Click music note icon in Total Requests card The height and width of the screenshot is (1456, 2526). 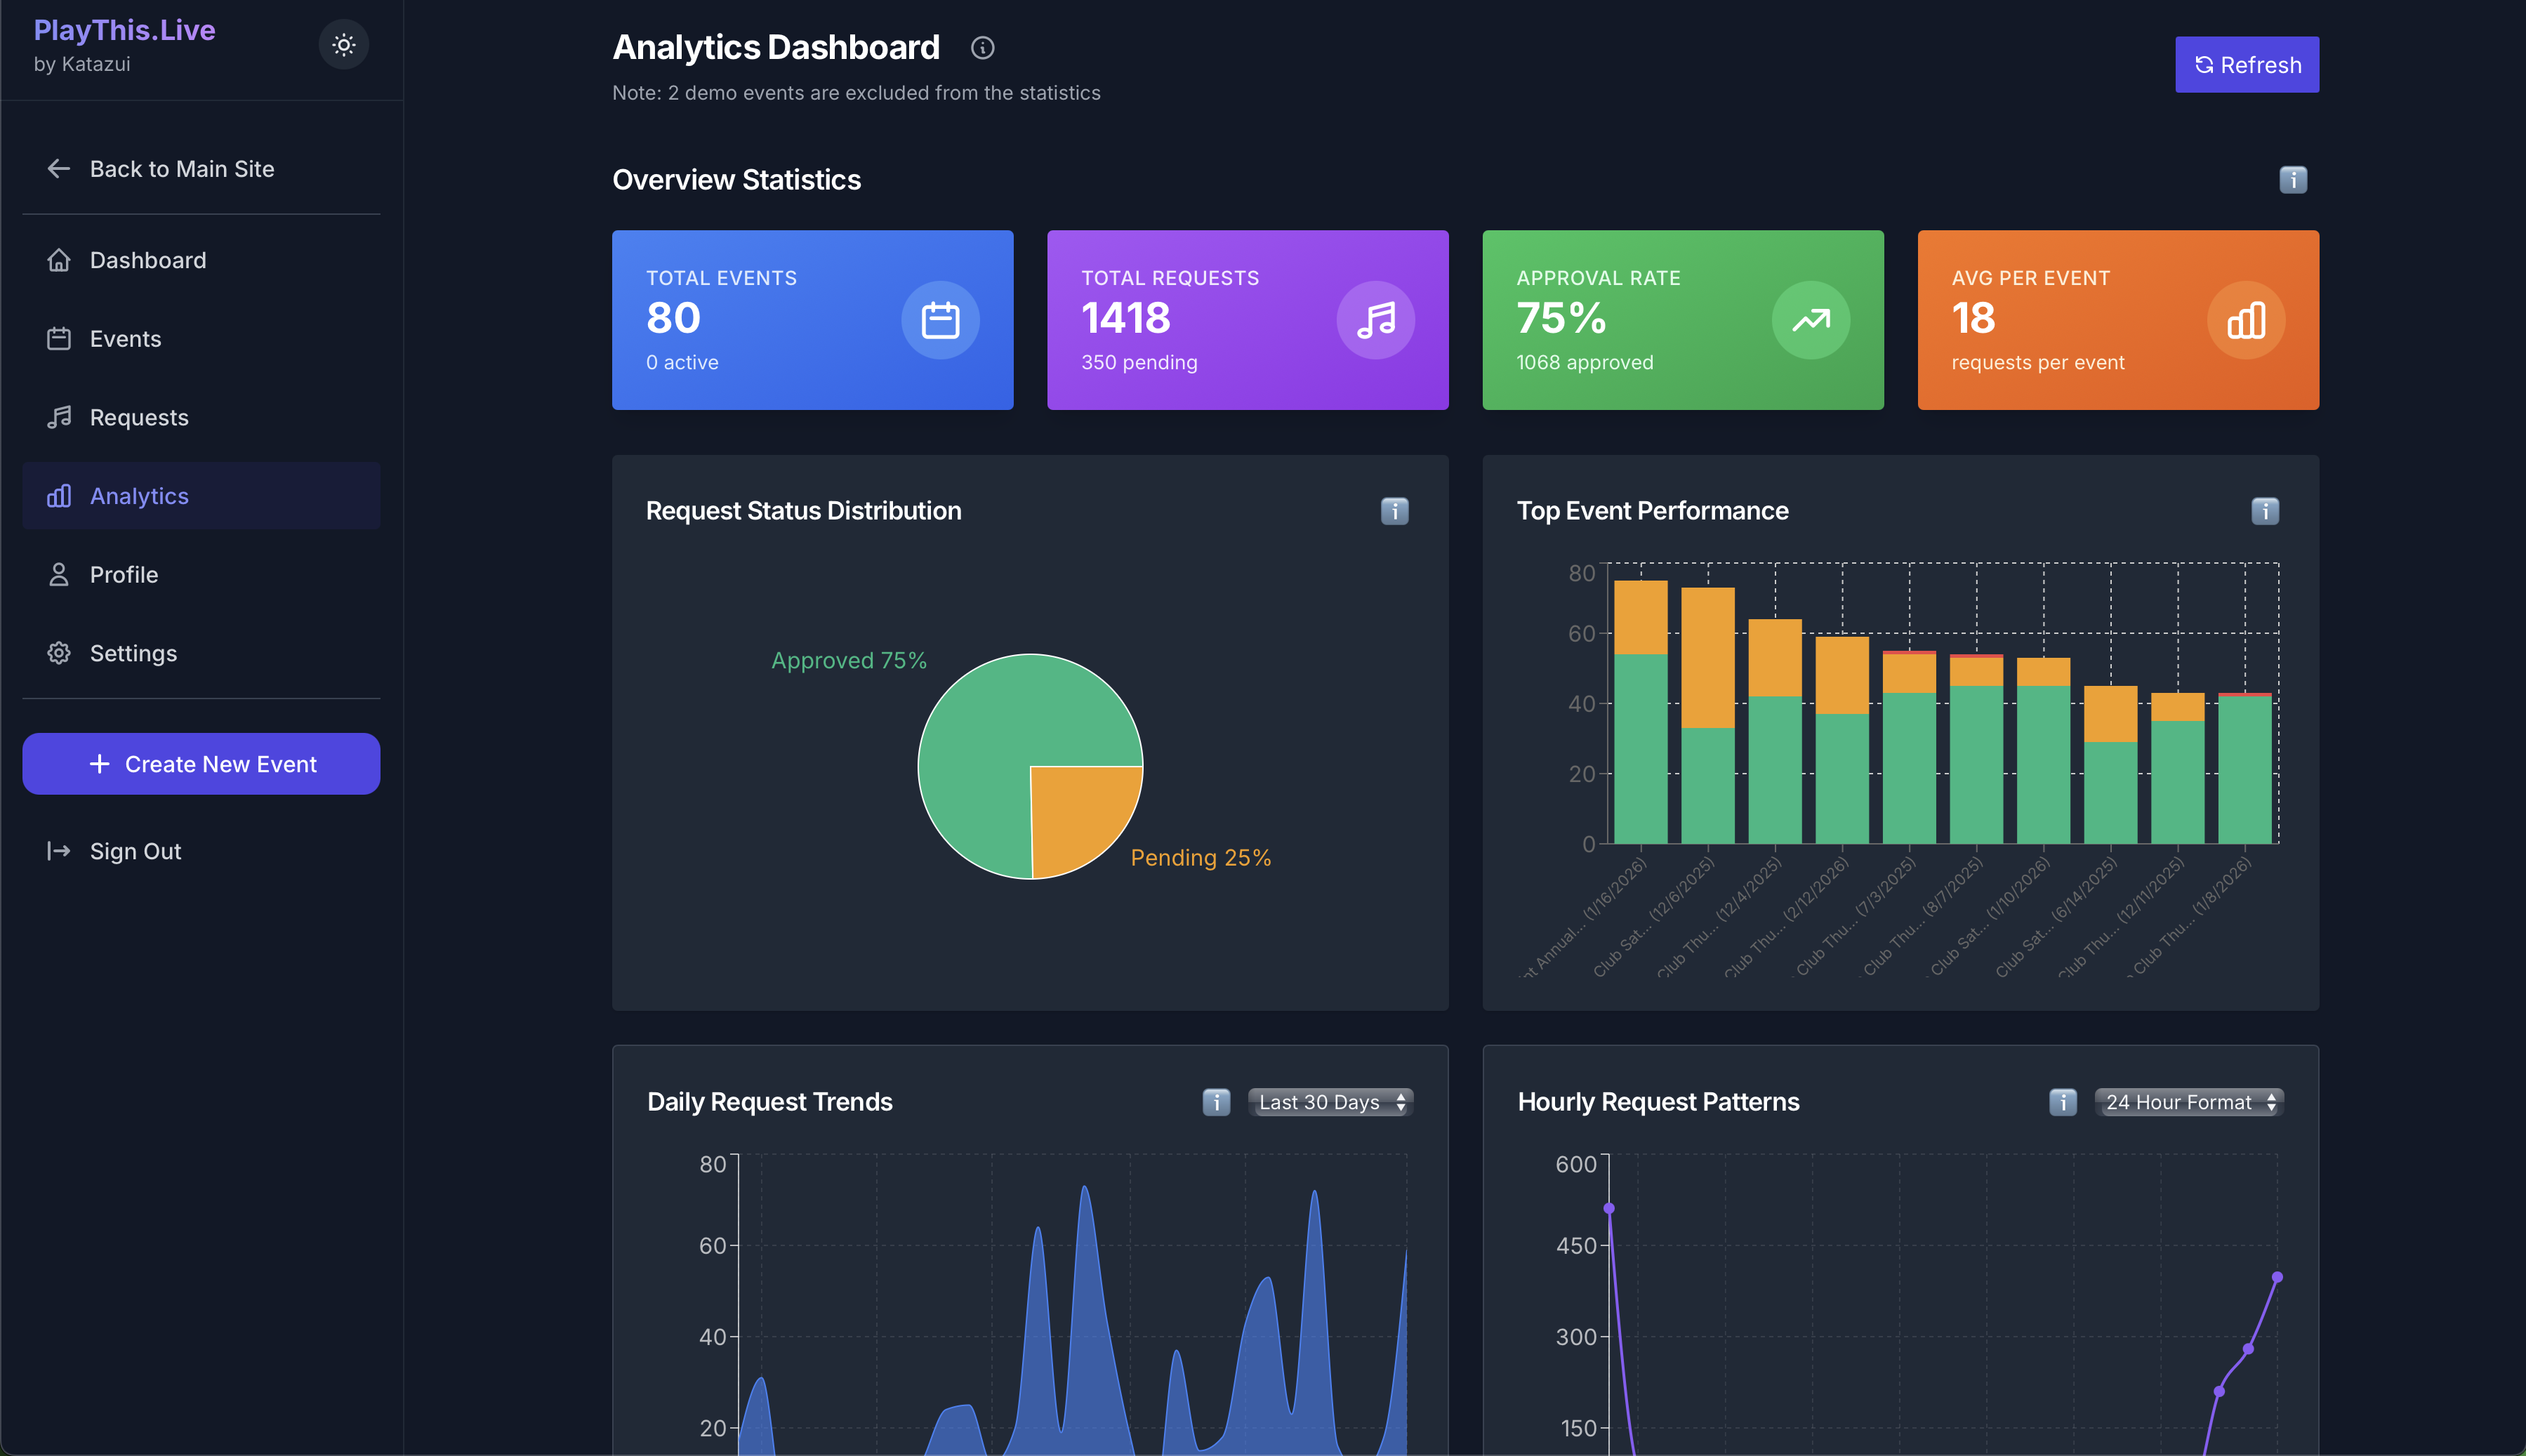tap(1375, 320)
